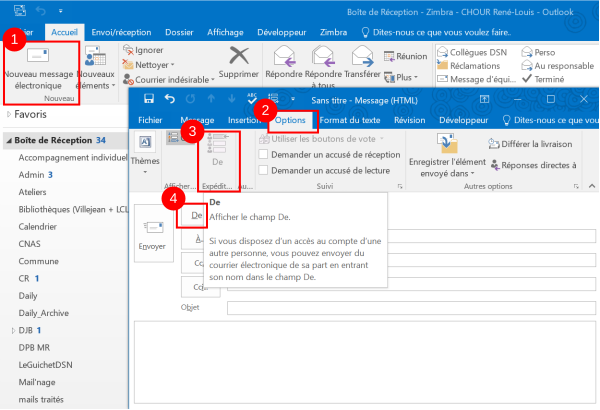Click the Répondre reply icon
This screenshot has width=600, height=410.
[285, 56]
